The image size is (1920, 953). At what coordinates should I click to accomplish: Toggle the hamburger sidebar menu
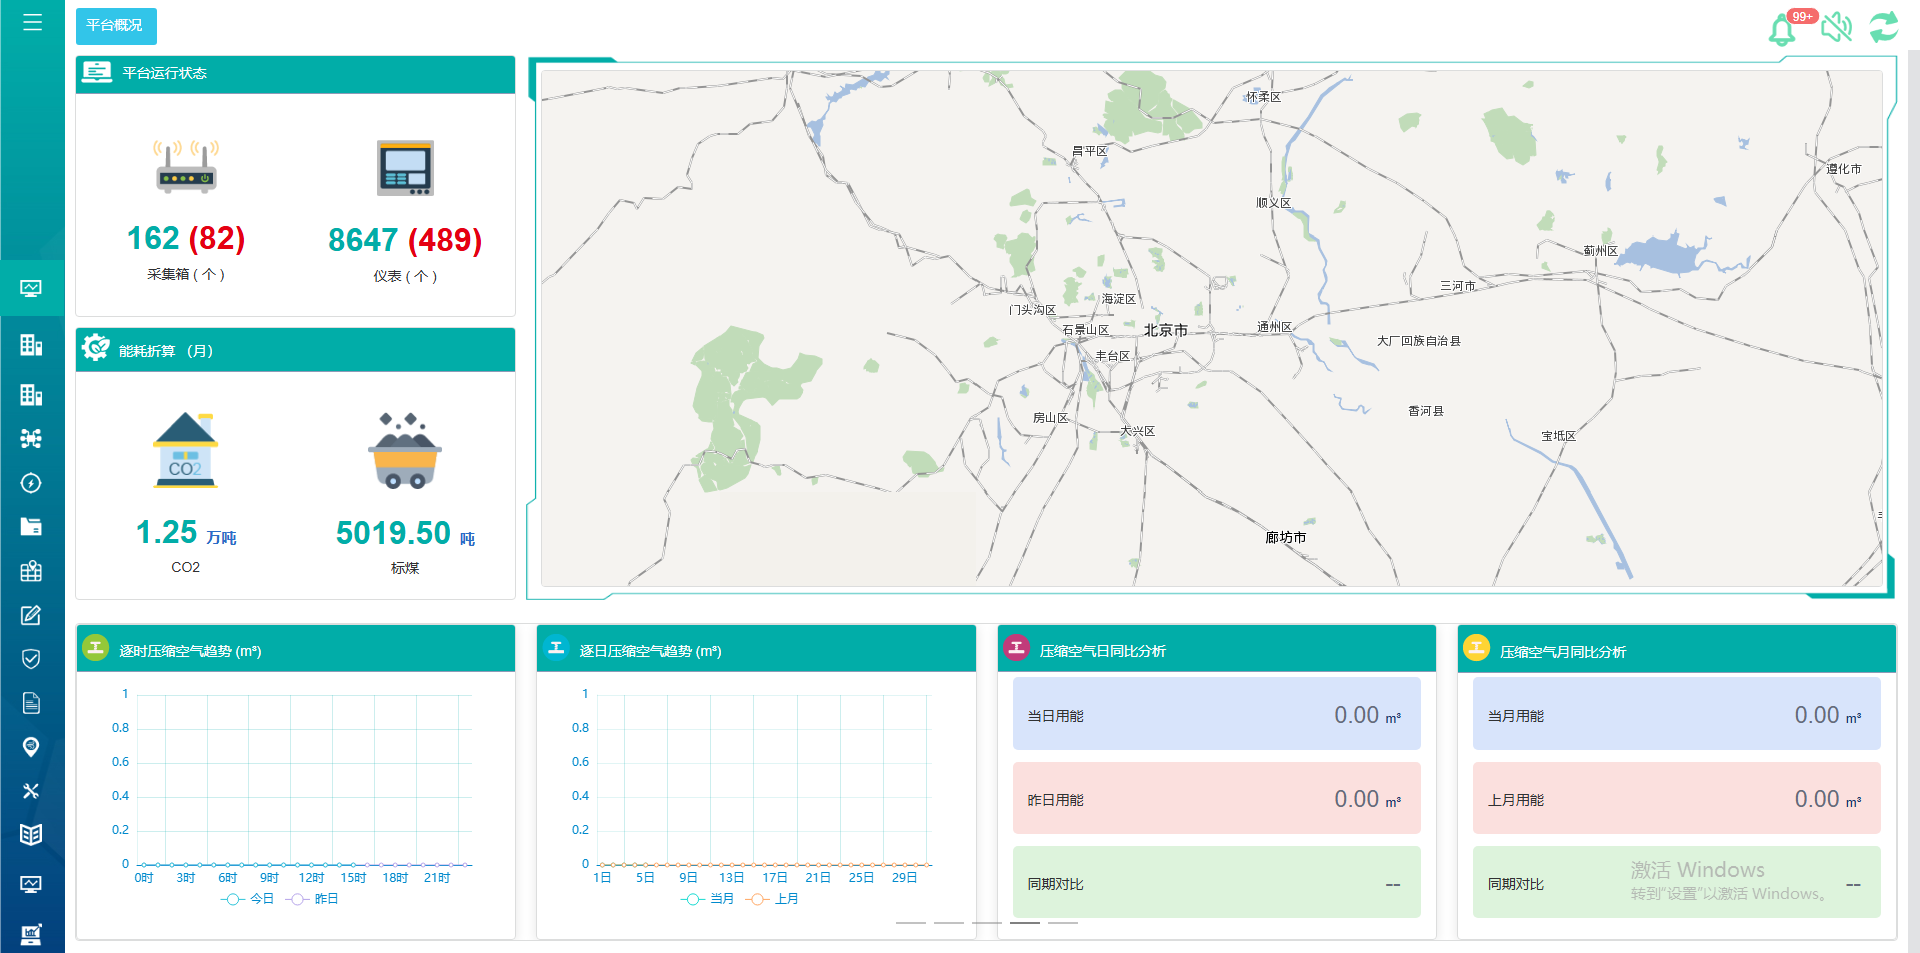32,22
